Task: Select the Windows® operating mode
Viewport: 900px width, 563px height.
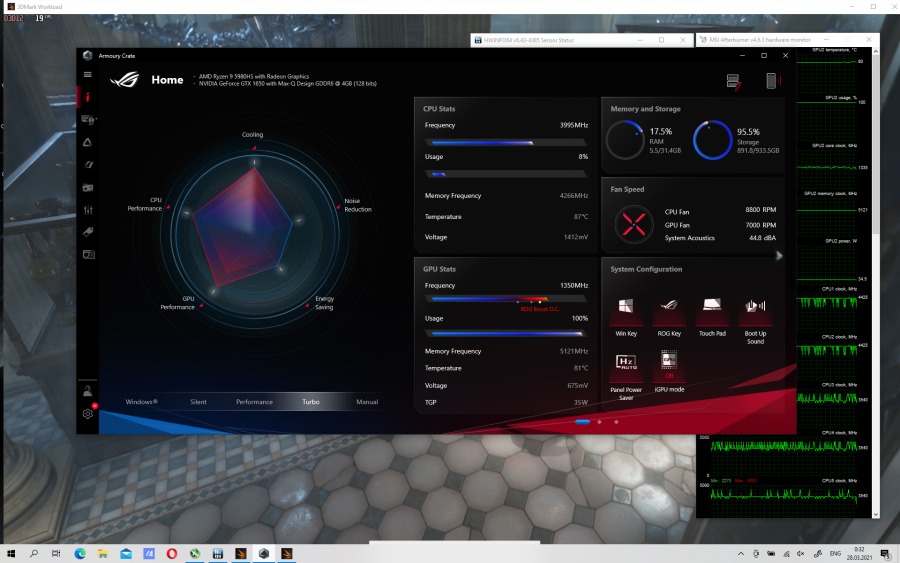Action: pos(141,402)
